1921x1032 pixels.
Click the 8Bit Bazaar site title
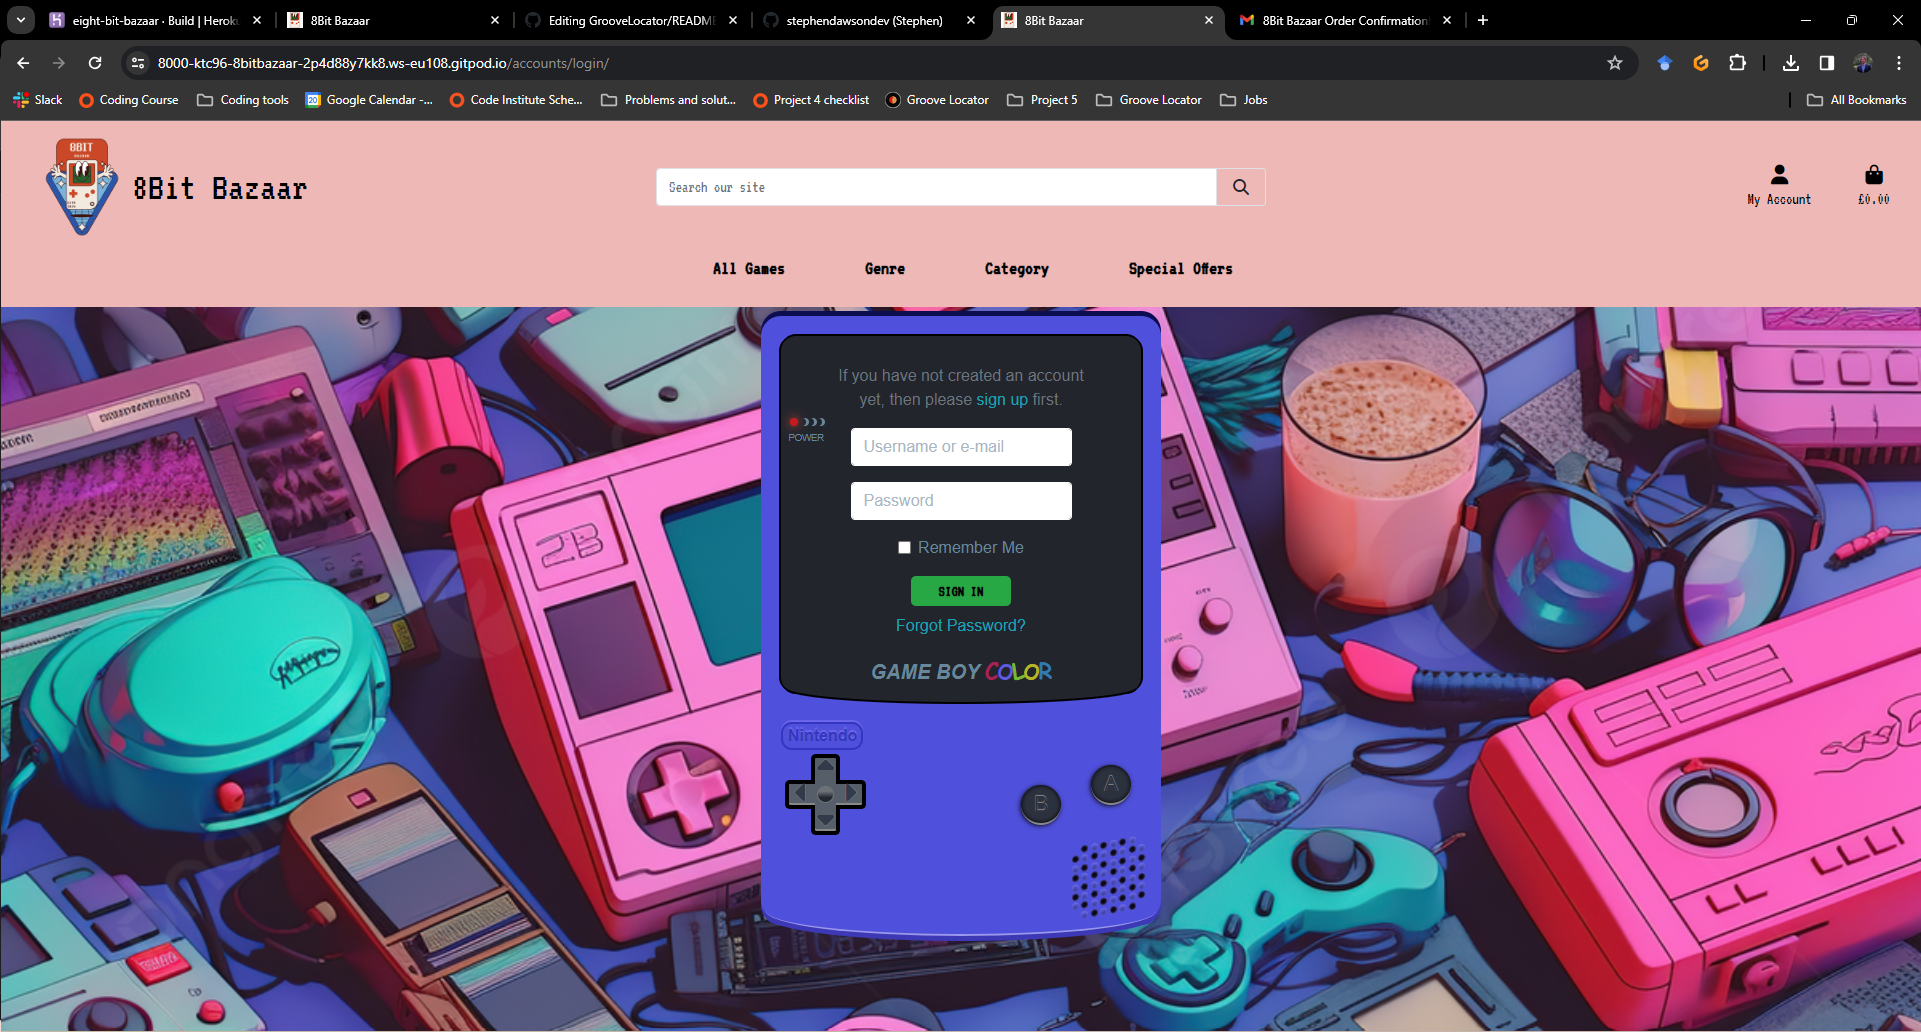click(x=220, y=188)
